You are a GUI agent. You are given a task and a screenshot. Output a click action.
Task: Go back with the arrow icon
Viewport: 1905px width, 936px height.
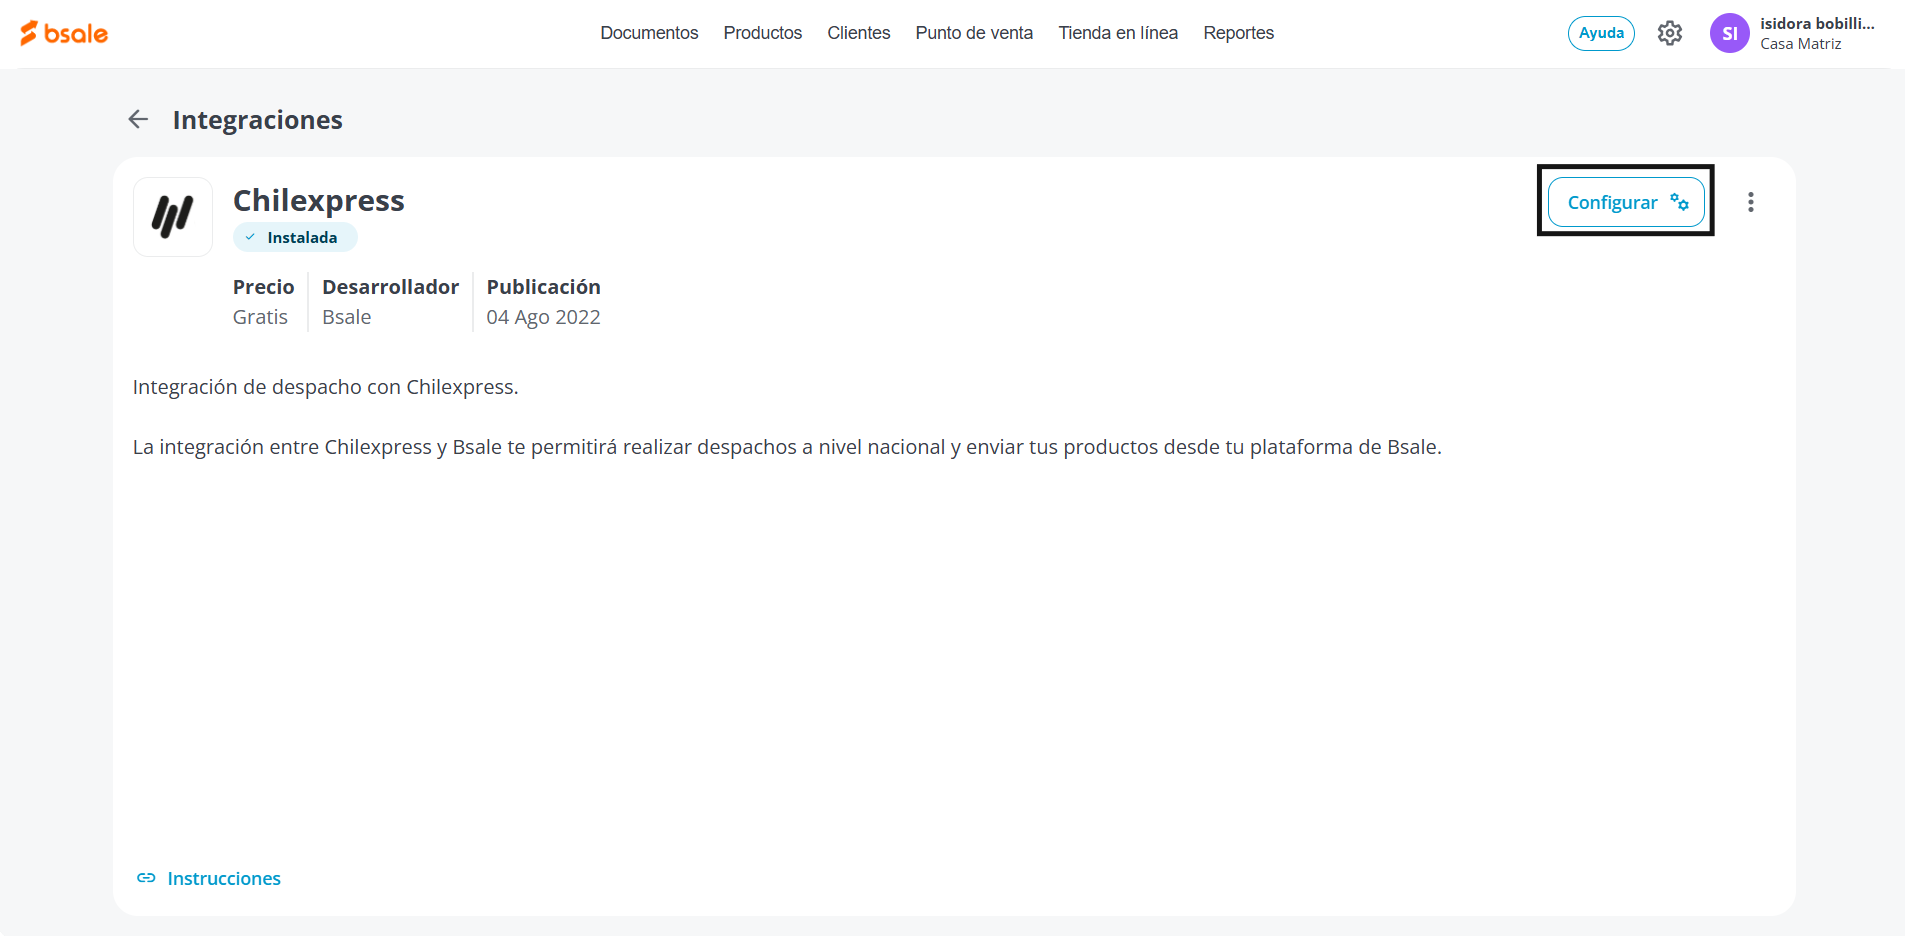pyautogui.click(x=138, y=120)
